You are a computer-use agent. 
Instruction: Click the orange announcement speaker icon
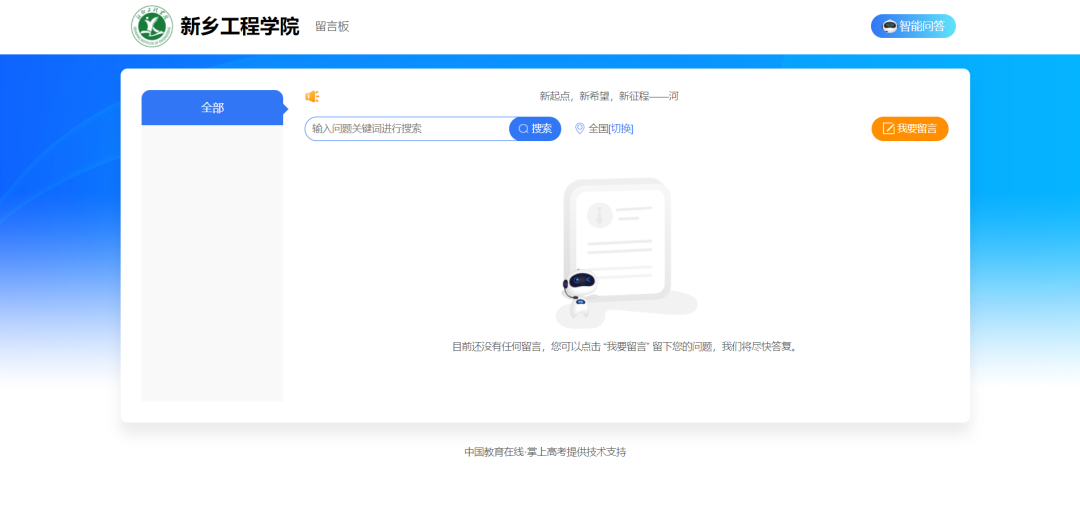click(312, 96)
